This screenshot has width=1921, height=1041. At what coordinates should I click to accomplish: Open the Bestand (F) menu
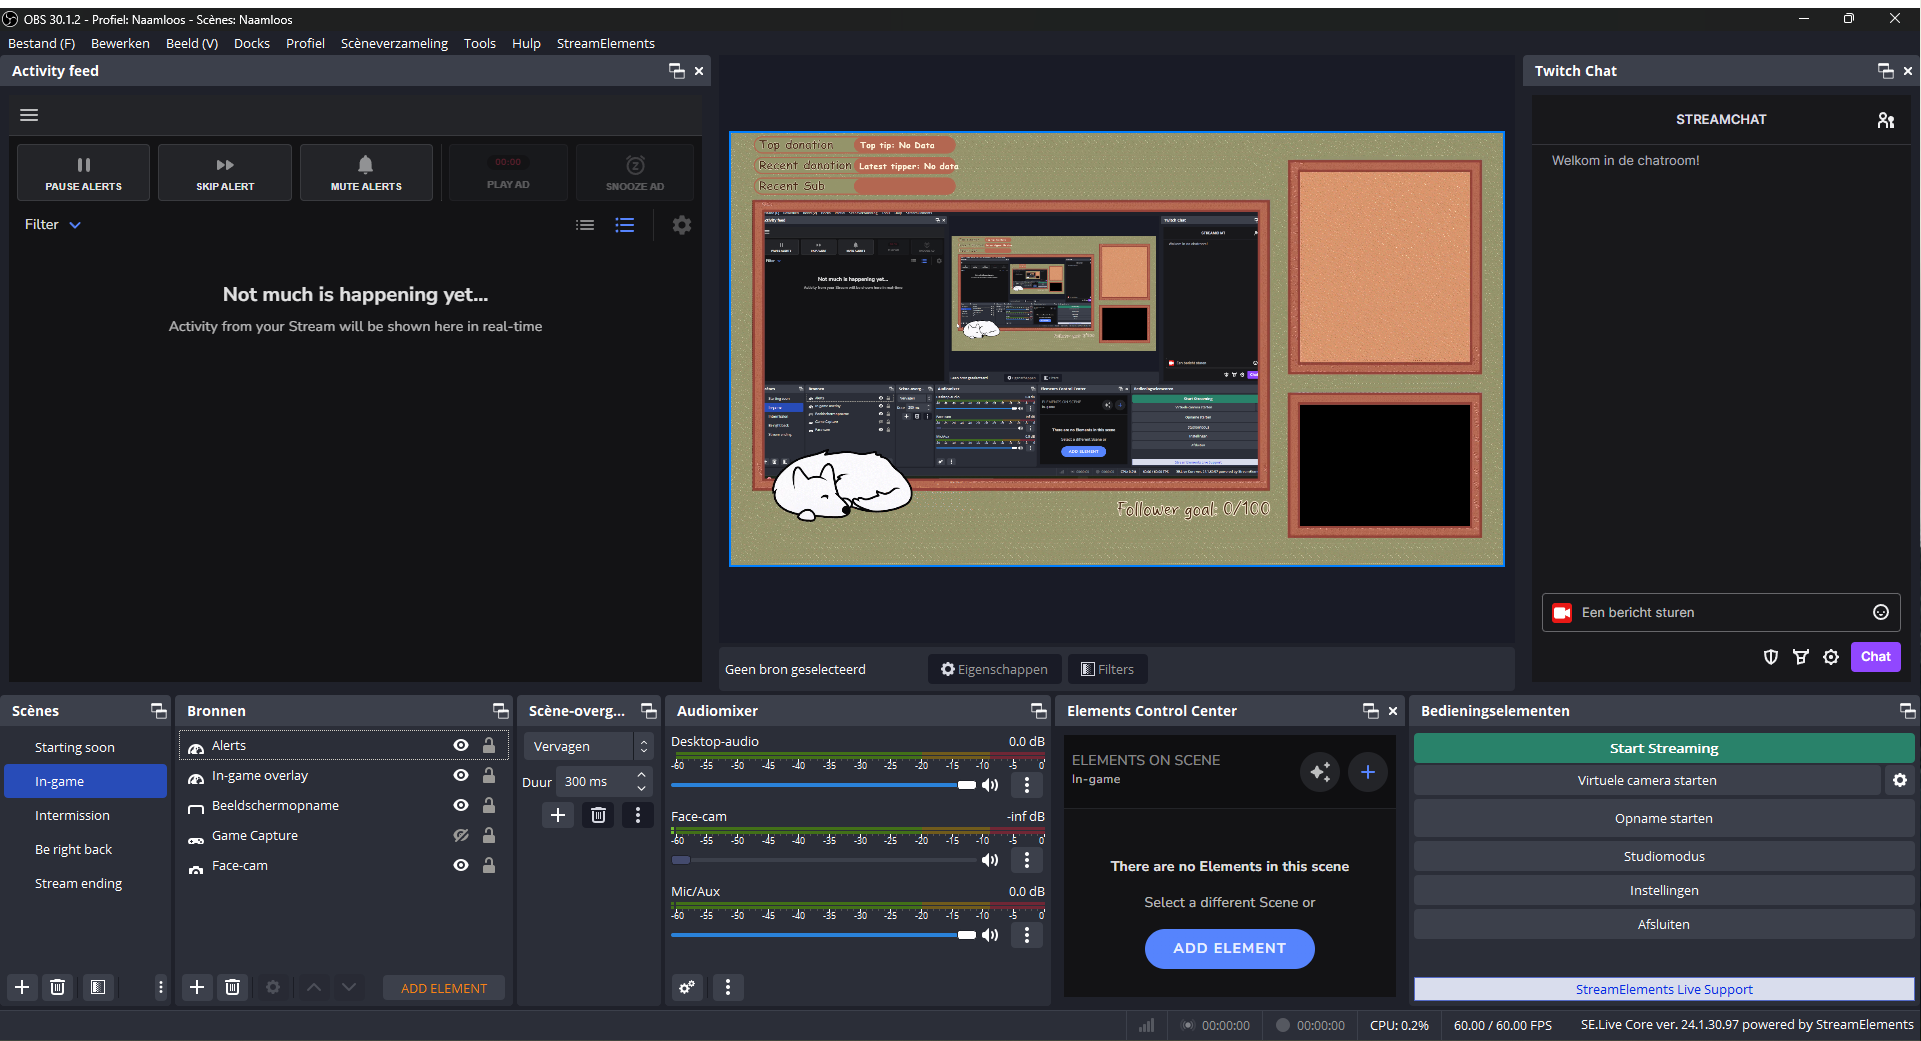point(42,43)
